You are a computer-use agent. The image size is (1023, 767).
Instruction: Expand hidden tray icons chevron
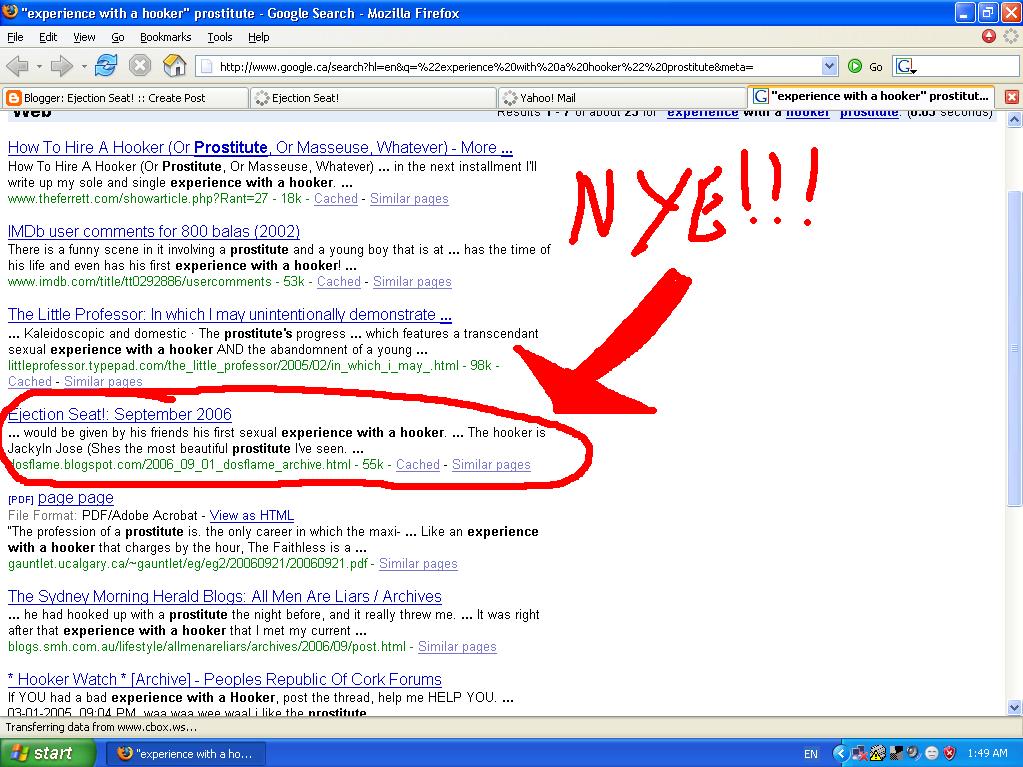pyautogui.click(x=840, y=754)
